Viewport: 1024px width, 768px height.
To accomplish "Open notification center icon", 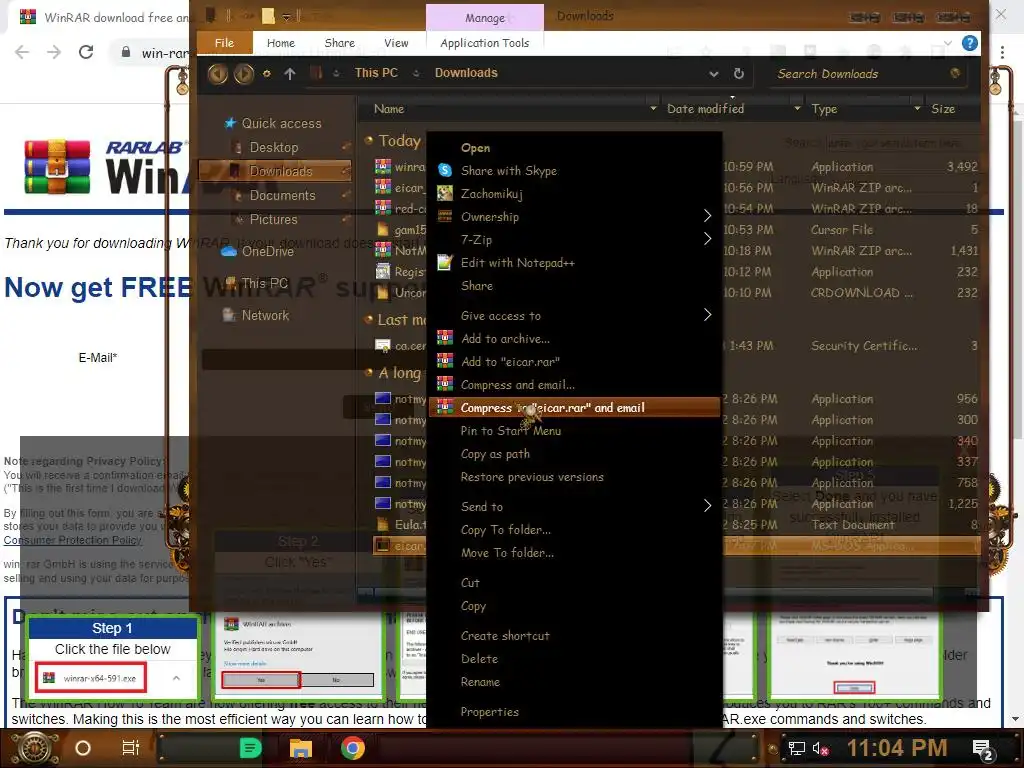I will point(982,749).
